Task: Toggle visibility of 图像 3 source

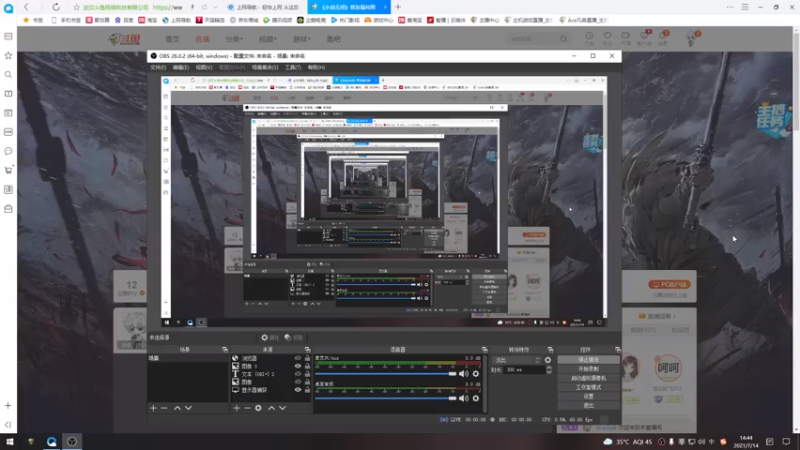Action: click(298, 366)
